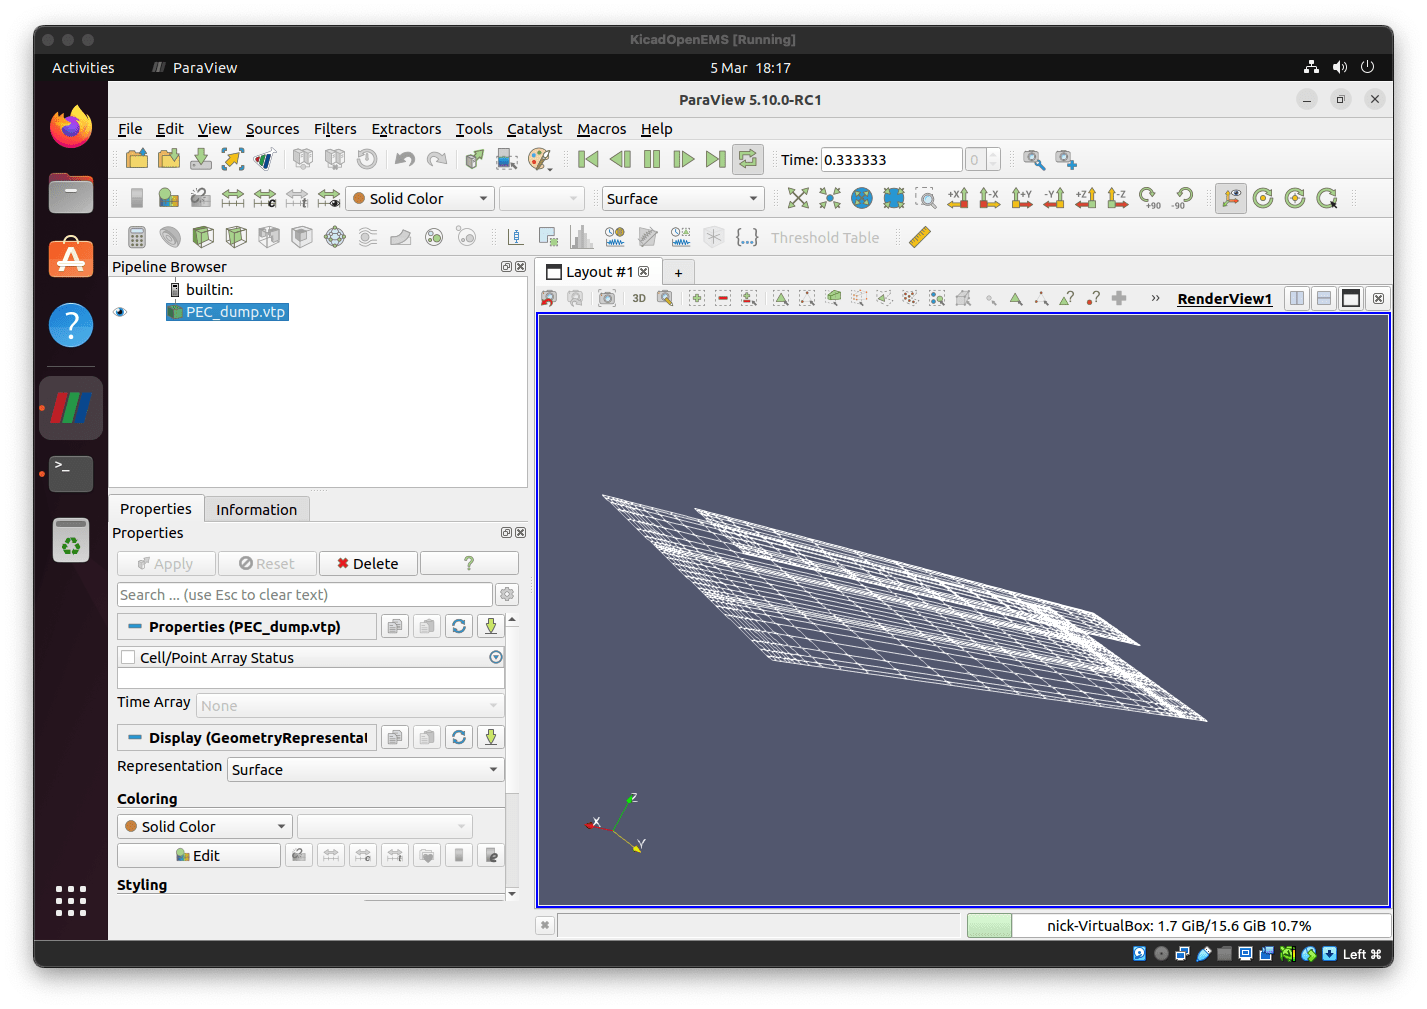Split RenderView1 vertically
Screen dimensions: 1427x1009
pyautogui.click(x=1324, y=298)
